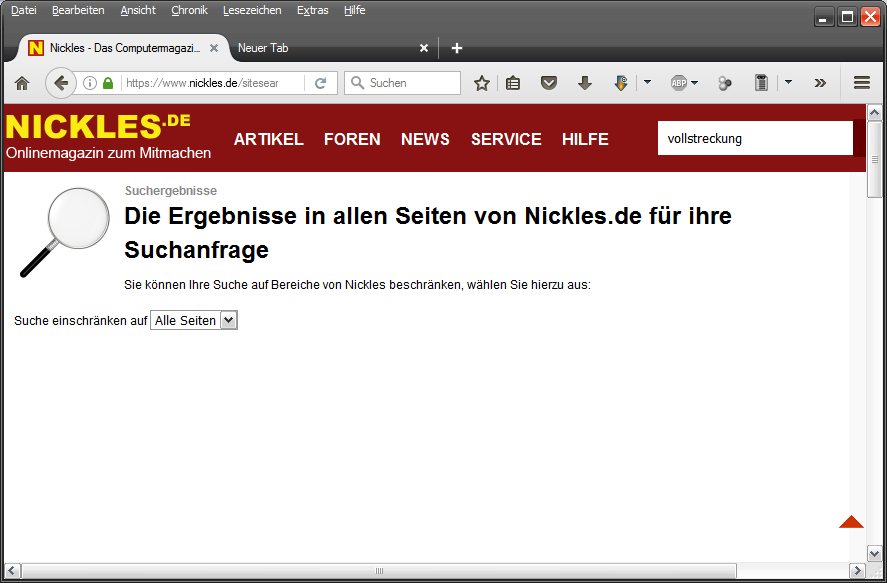Click the gray spheres extension icon
Image resolution: width=887 pixels, height=583 pixels.
click(725, 84)
